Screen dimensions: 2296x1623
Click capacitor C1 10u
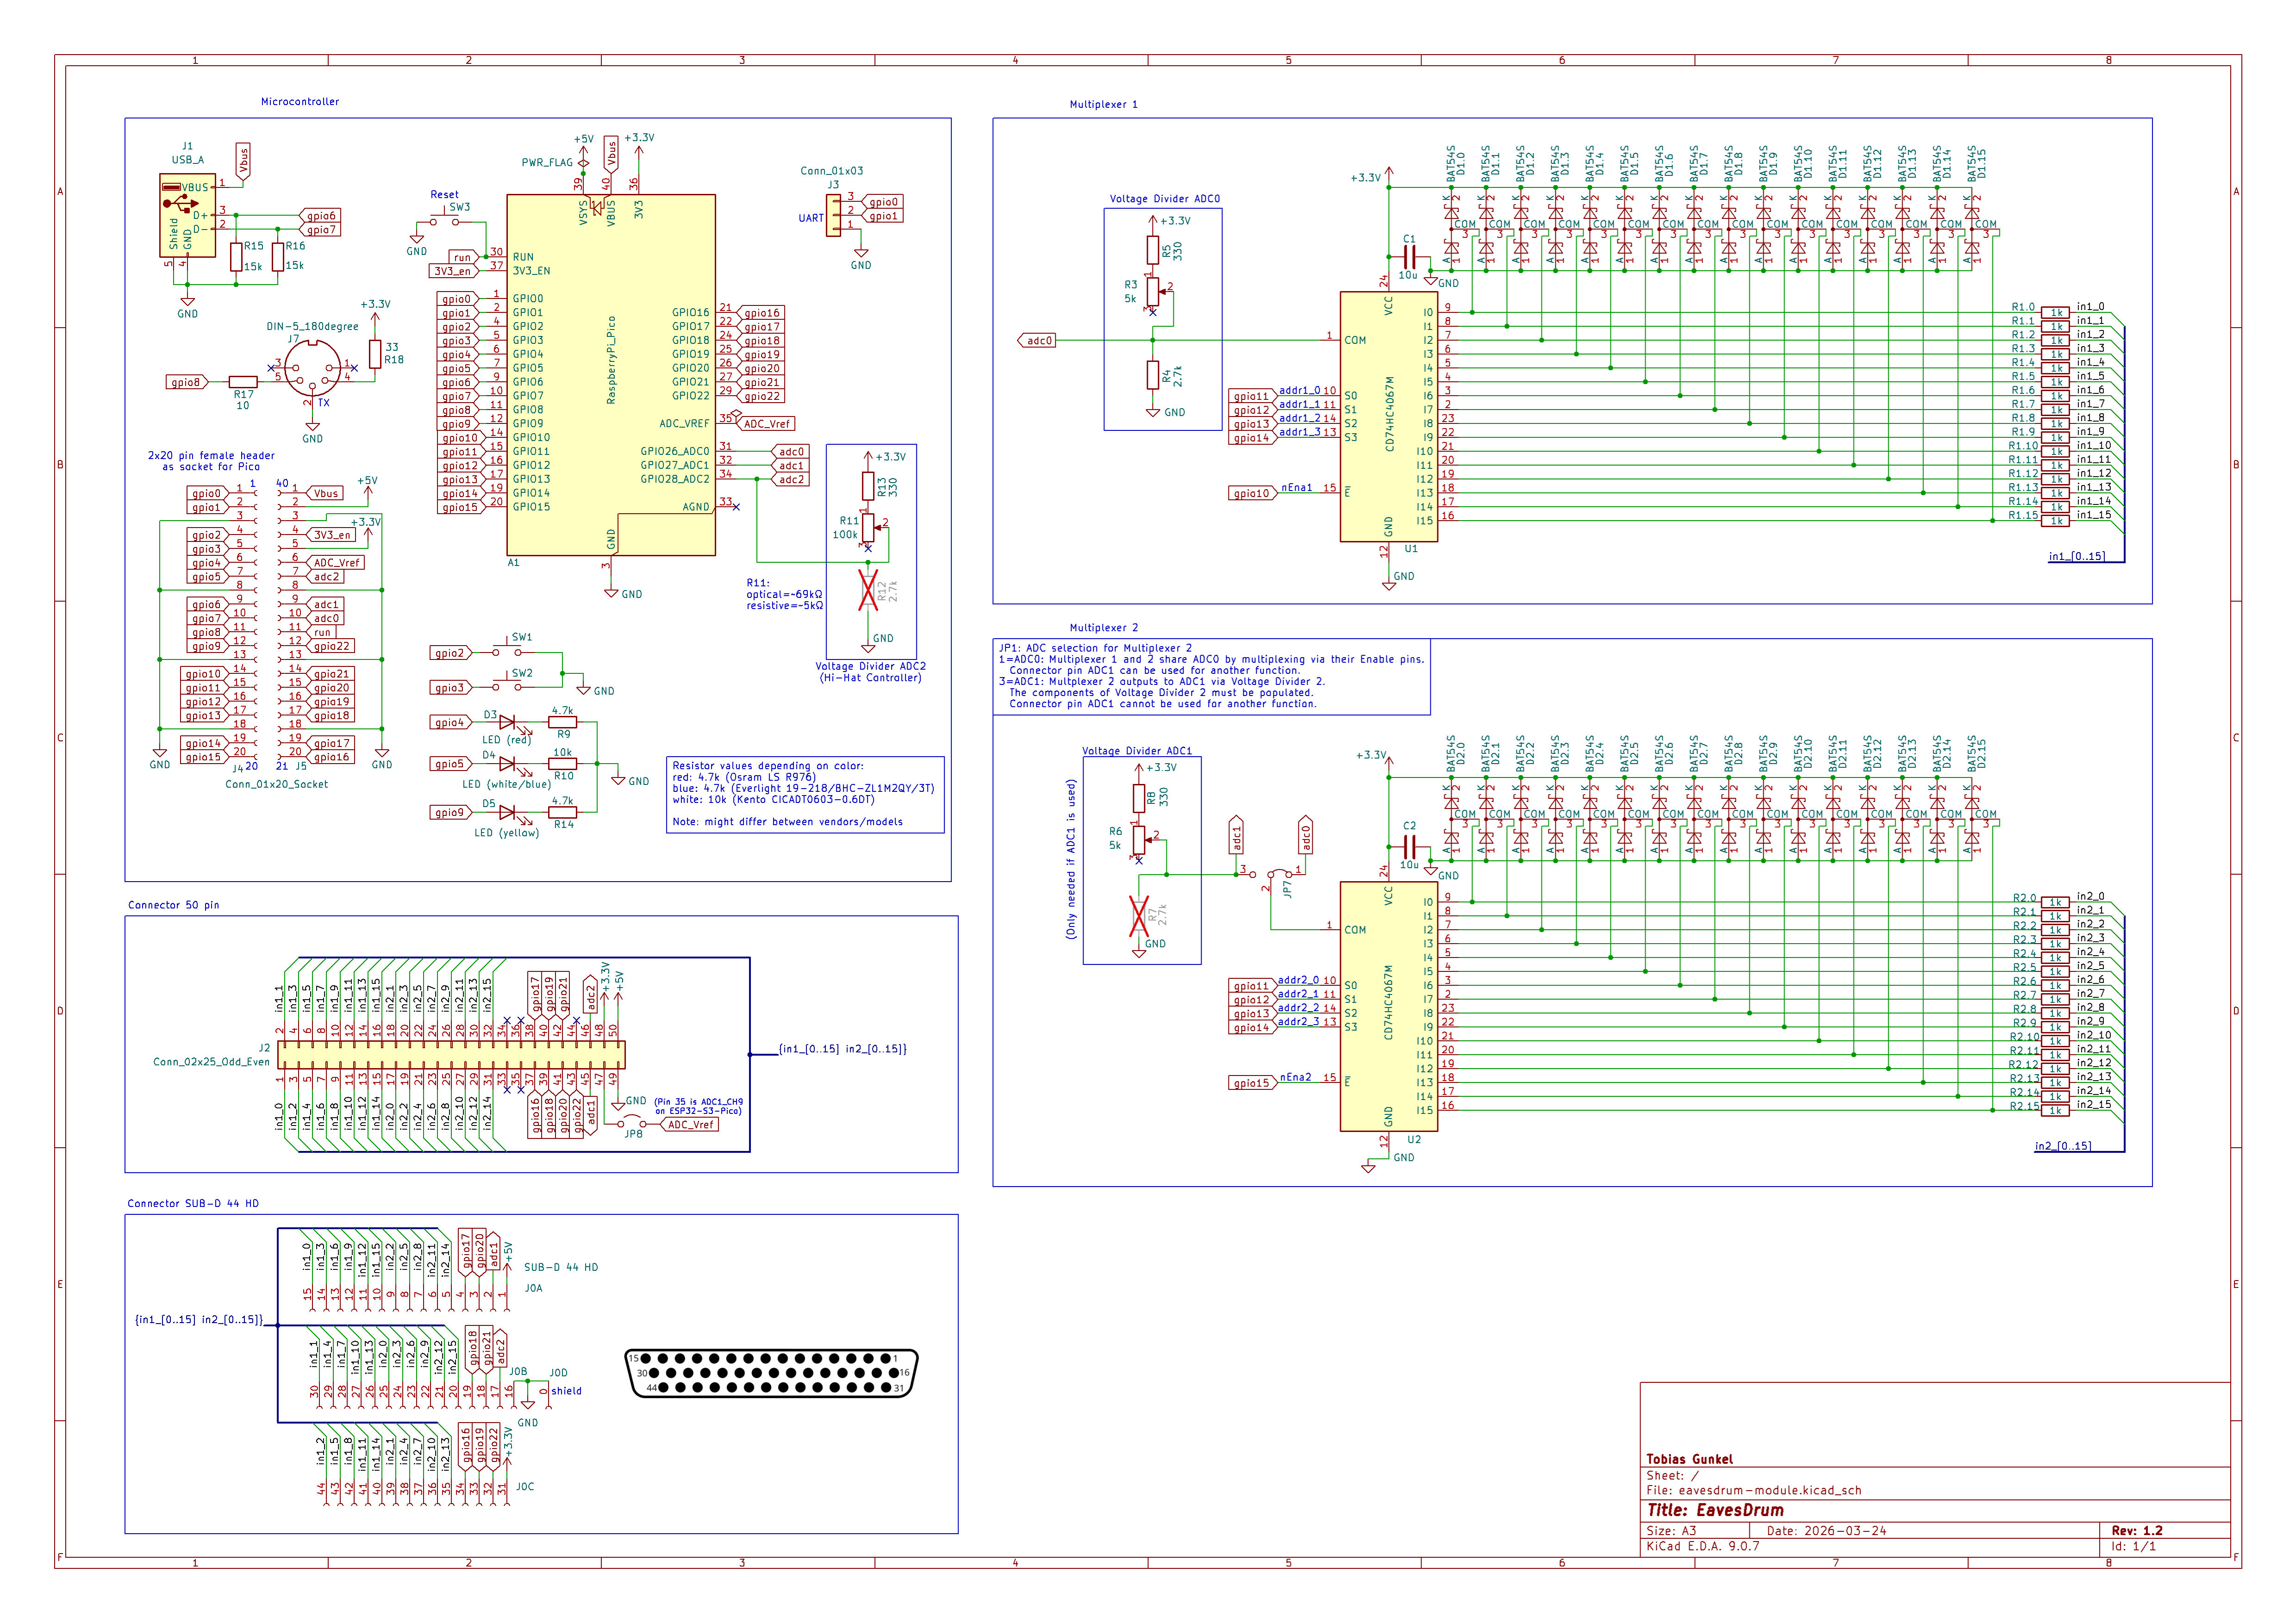[1410, 257]
